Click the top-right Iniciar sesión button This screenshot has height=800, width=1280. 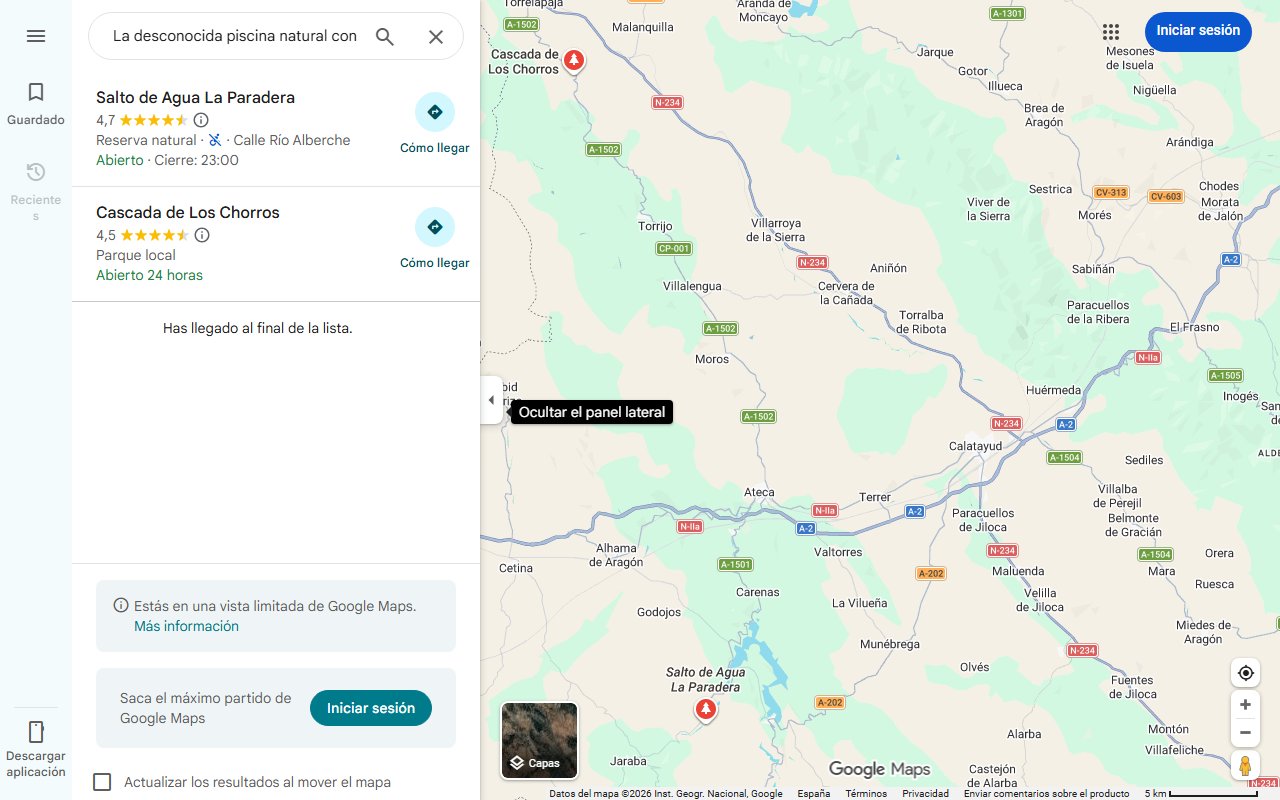tap(1198, 31)
